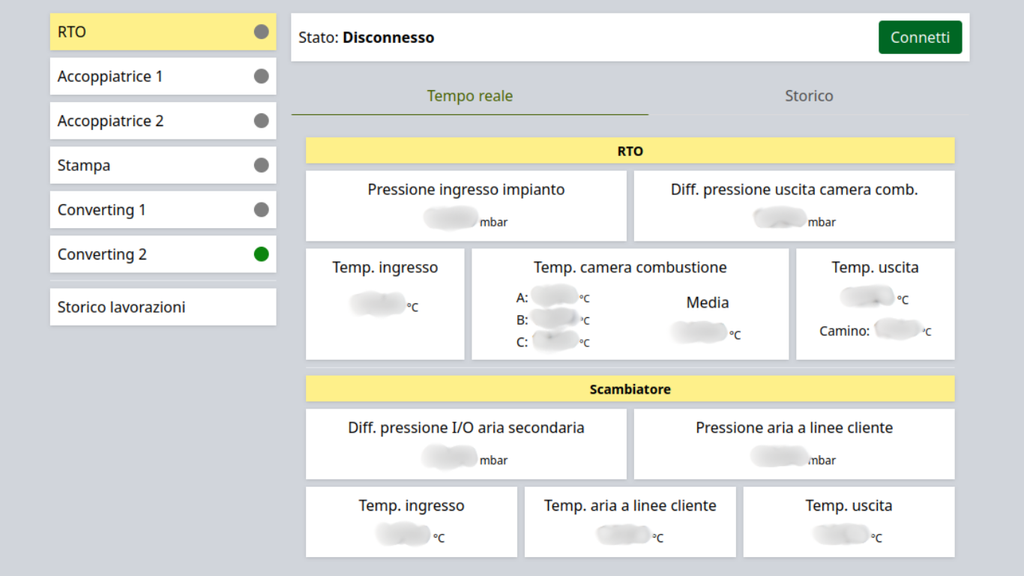Click the yellow RTO section header
The height and width of the screenshot is (576, 1024).
(630, 151)
